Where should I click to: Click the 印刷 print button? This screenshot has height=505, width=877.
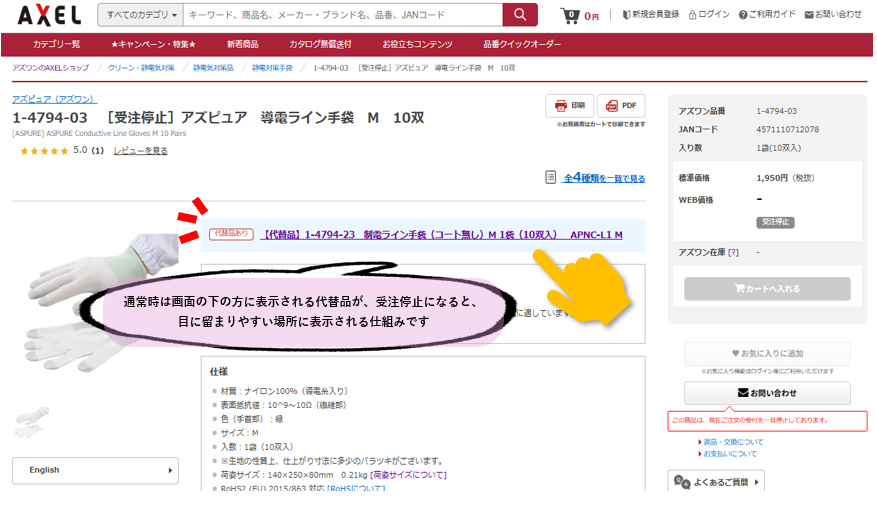[570, 106]
